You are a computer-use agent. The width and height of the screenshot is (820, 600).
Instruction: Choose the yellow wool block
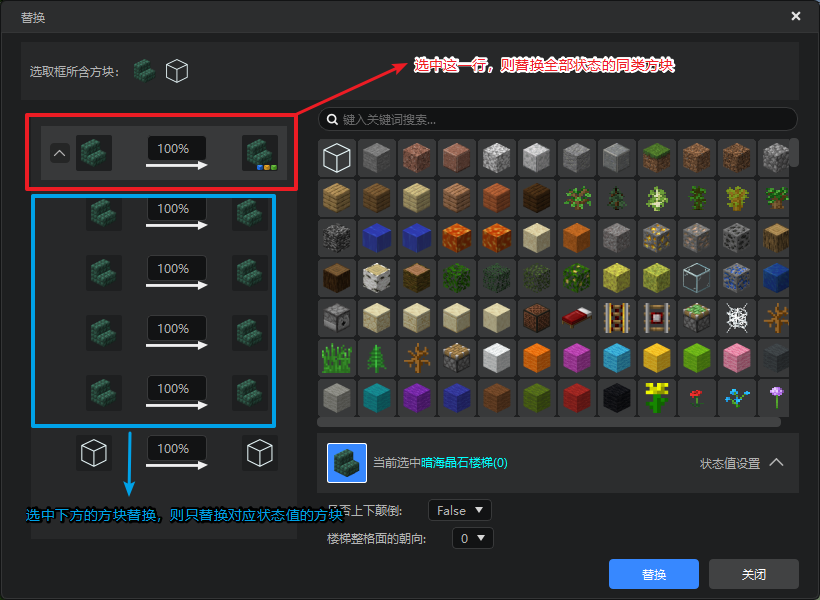(x=656, y=358)
